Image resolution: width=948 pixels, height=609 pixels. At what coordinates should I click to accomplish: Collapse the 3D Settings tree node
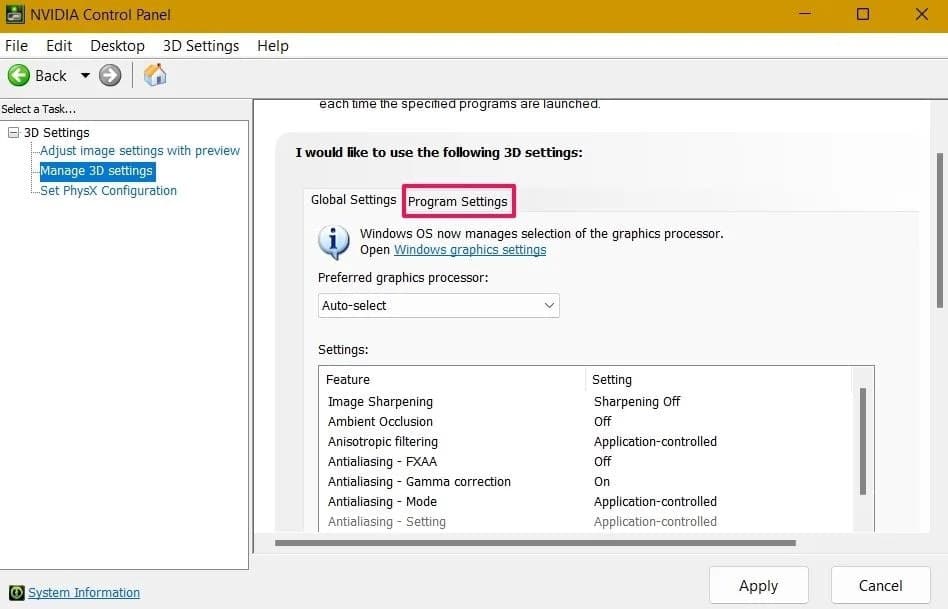(x=15, y=132)
